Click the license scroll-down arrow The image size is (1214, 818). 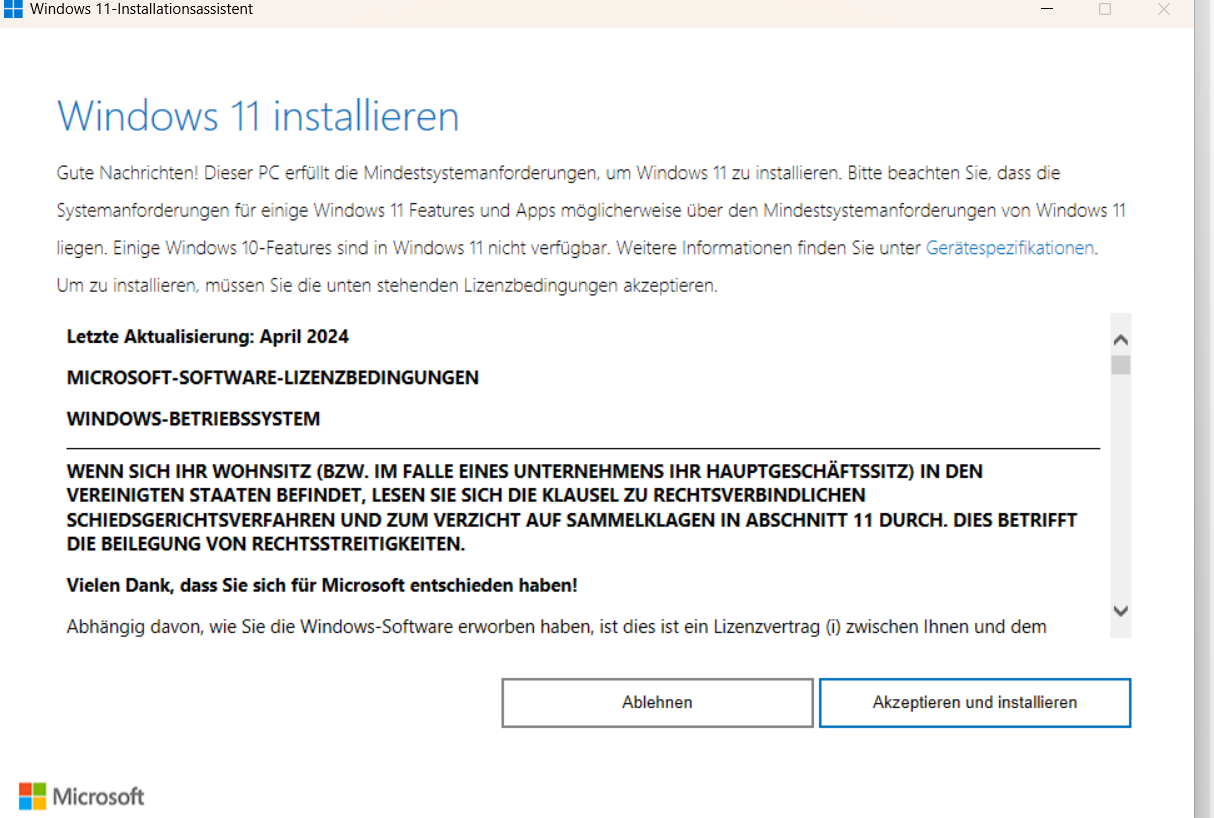point(1121,610)
